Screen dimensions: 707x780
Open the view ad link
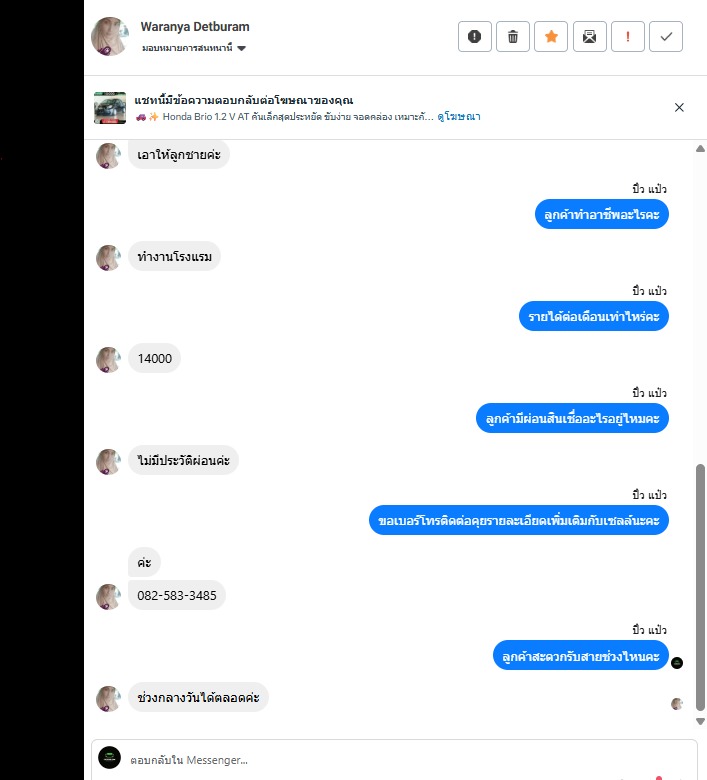click(459, 116)
